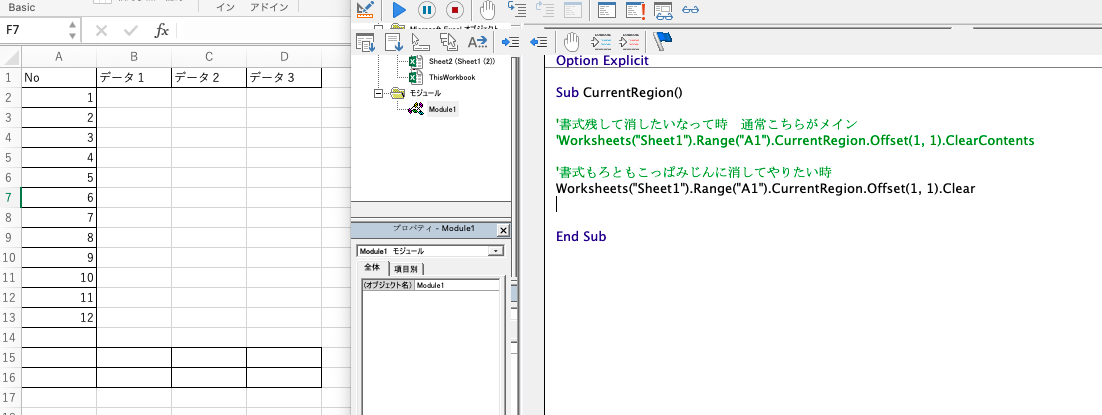Click the select-all corner of the sheet
This screenshot has width=1102, height=415.
tap(11, 57)
